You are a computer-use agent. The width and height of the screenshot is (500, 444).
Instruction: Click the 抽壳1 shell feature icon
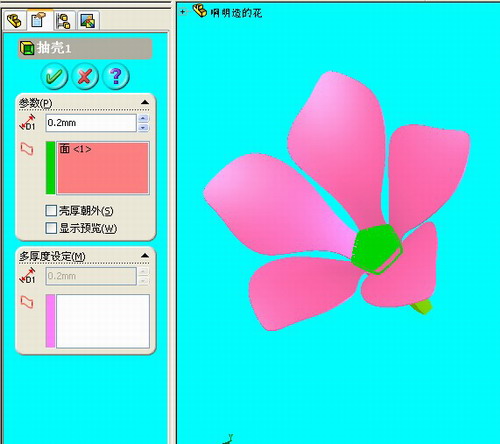pyautogui.click(x=27, y=48)
